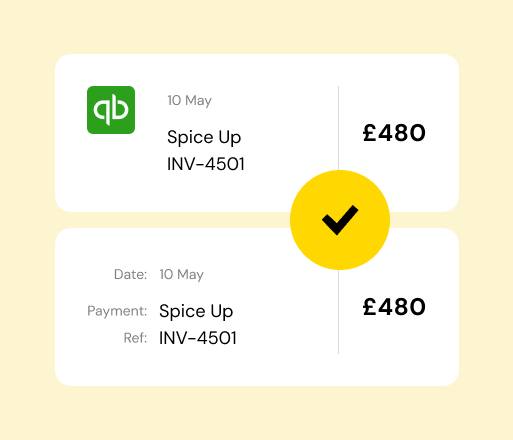Viewport: 513px width, 440px height.
Task: Click the green QuickBooks logo icon
Action: (111, 110)
